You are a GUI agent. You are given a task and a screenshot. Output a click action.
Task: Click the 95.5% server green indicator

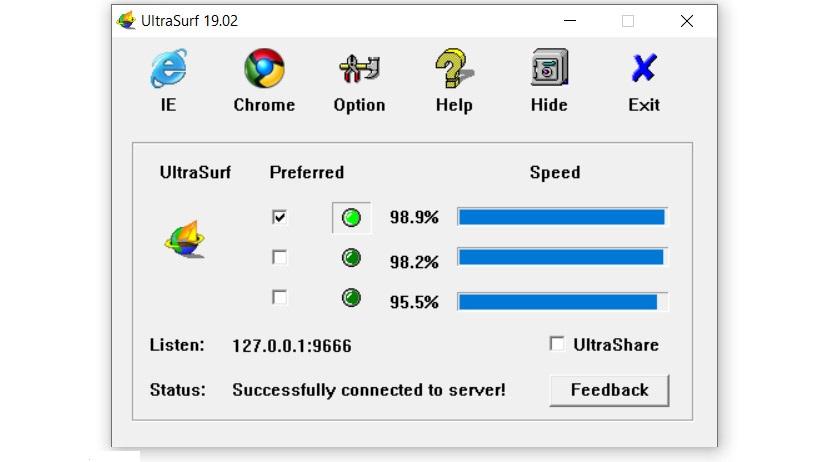click(351, 298)
